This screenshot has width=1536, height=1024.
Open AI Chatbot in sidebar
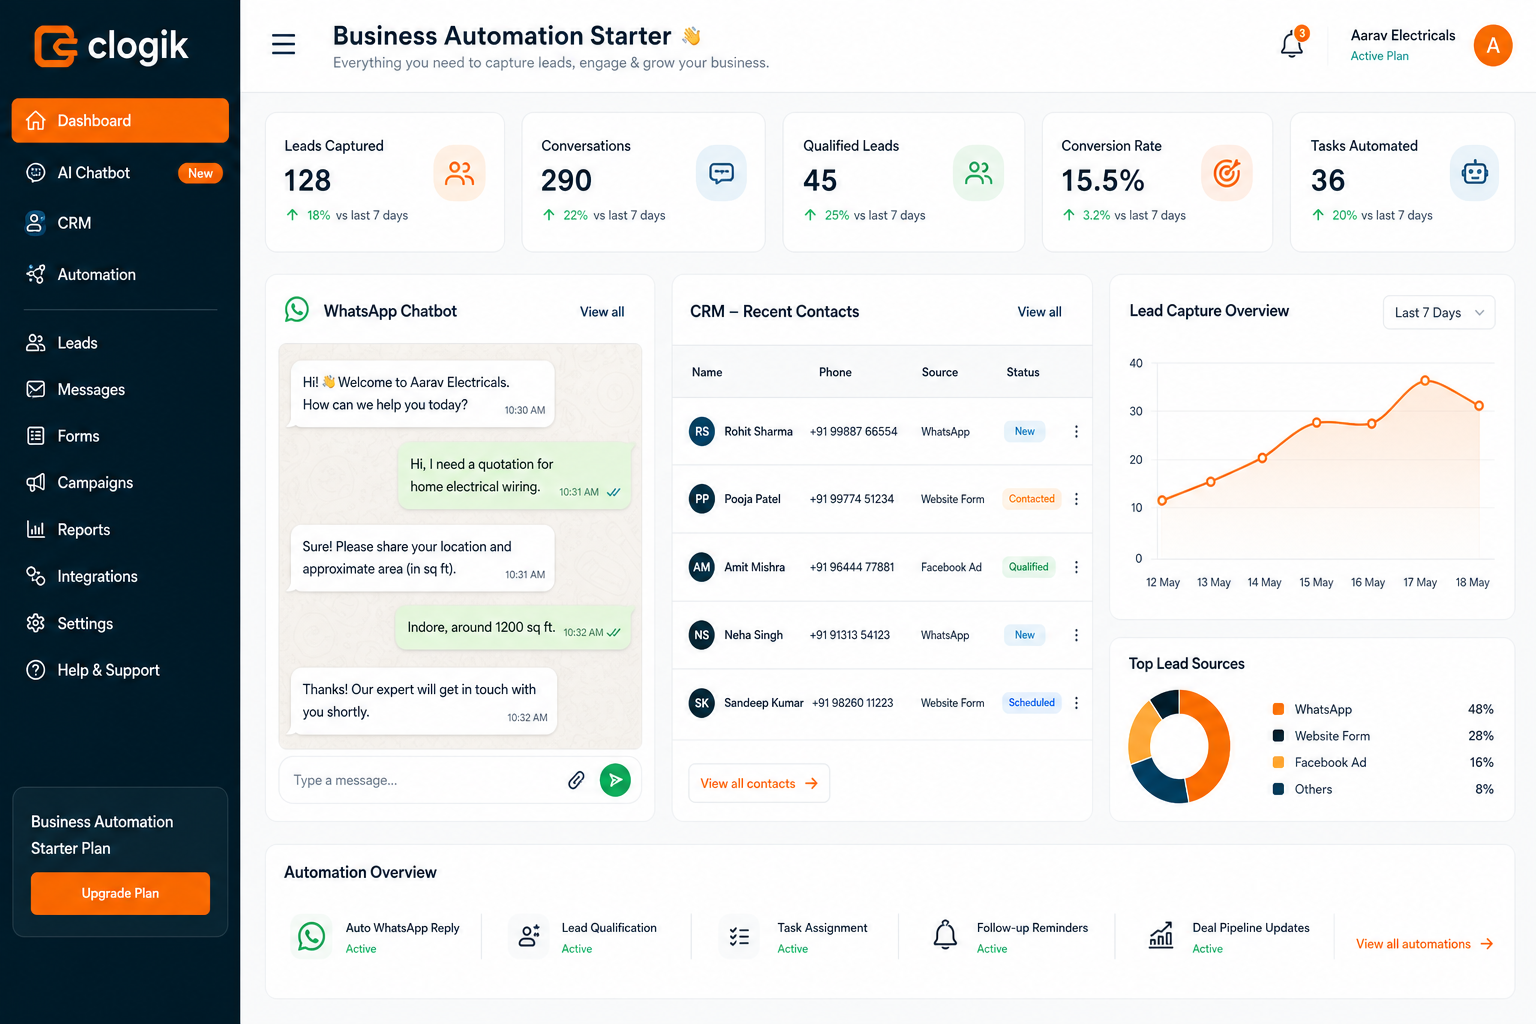pyautogui.click(x=120, y=172)
